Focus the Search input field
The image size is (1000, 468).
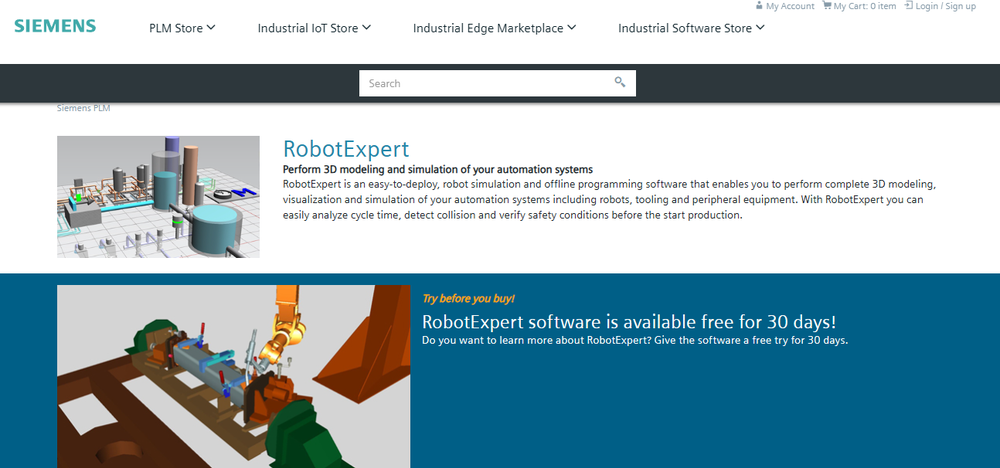click(x=497, y=83)
